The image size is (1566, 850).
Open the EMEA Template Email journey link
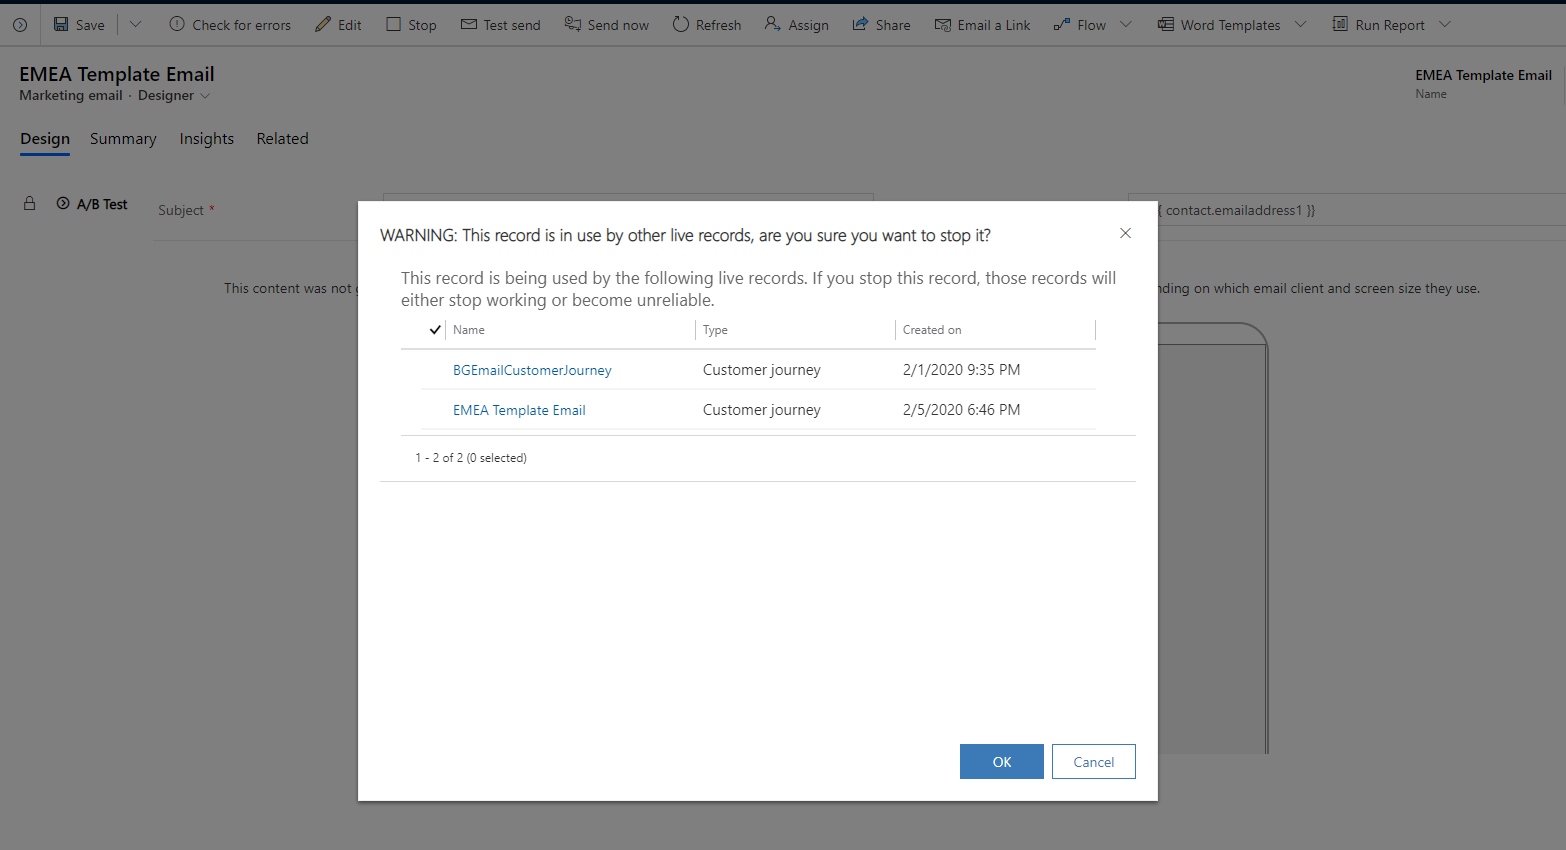519,410
